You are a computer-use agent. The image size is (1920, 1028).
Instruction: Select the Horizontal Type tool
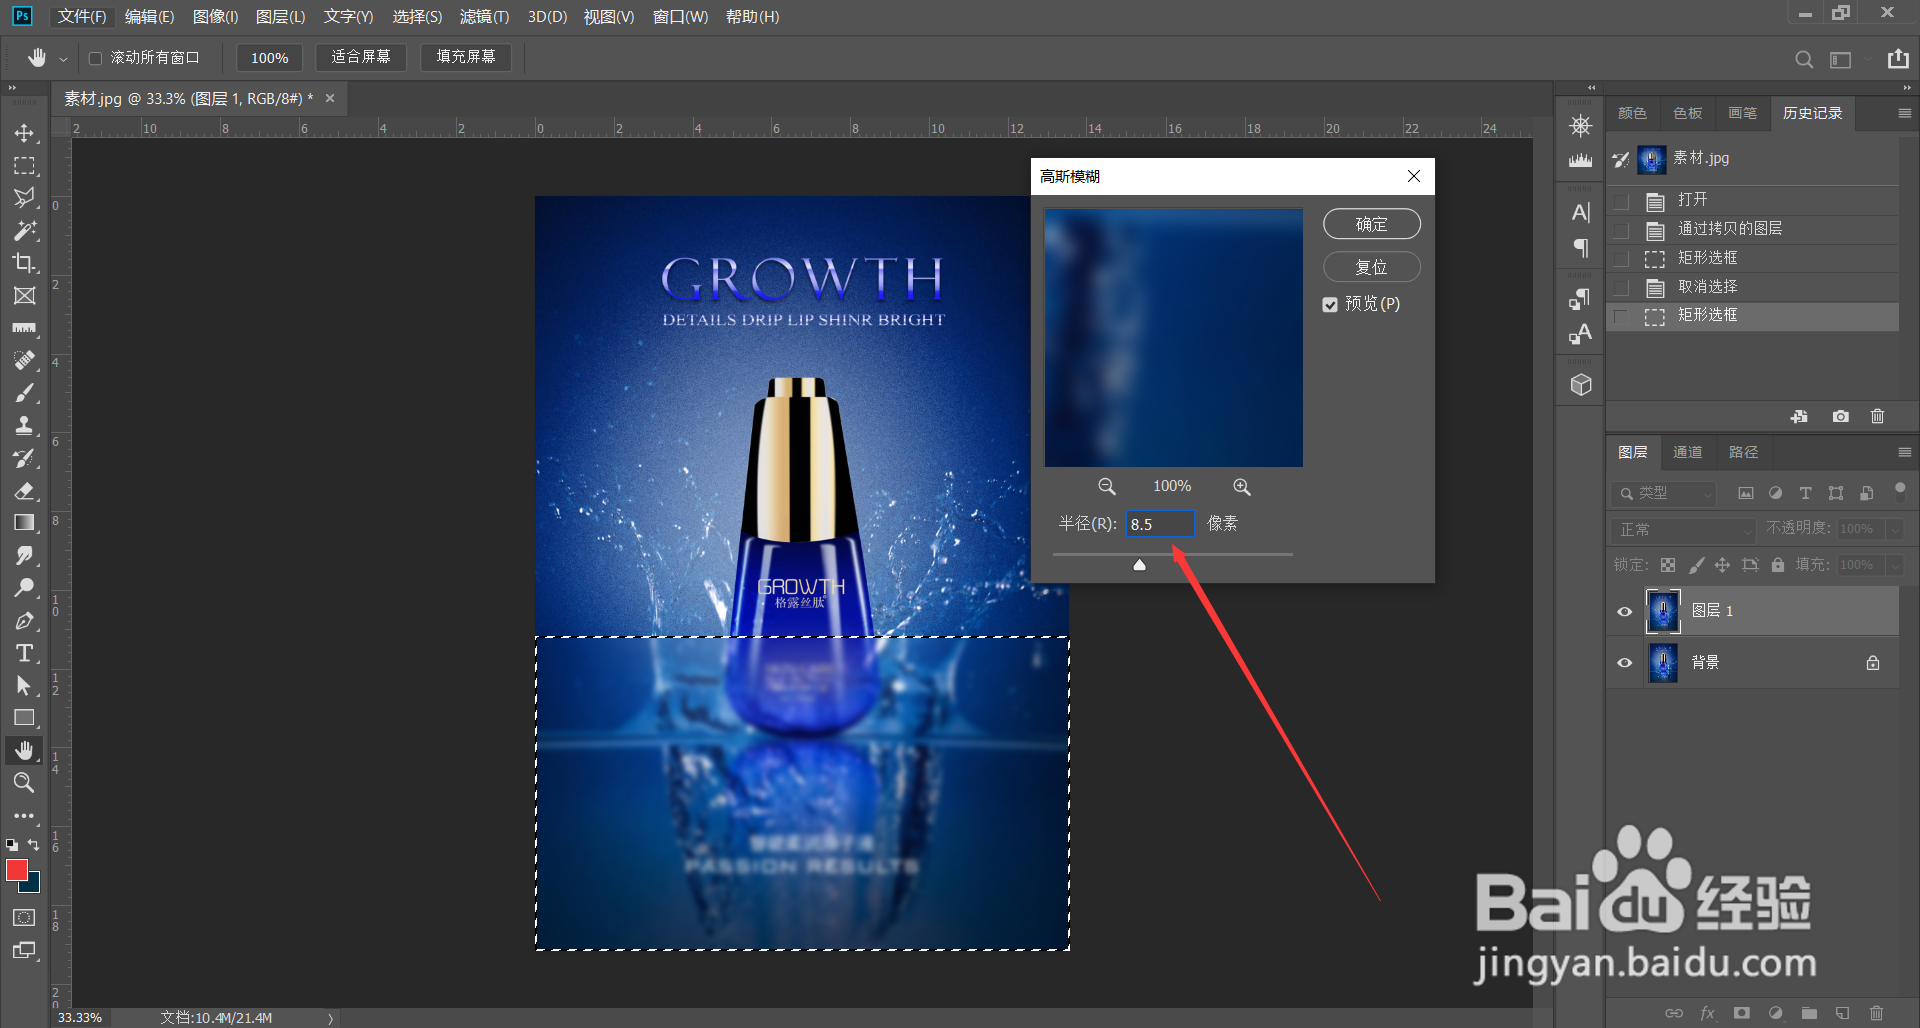(x=24, y=653)
